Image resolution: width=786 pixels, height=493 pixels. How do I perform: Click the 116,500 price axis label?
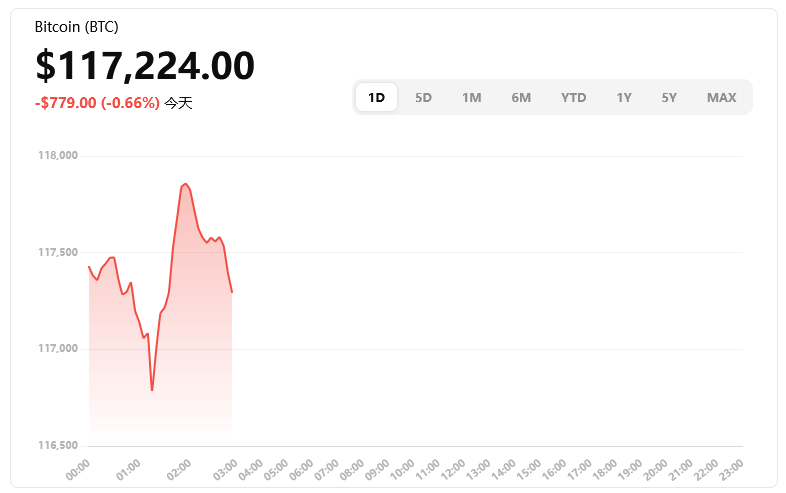click(58, 445)
